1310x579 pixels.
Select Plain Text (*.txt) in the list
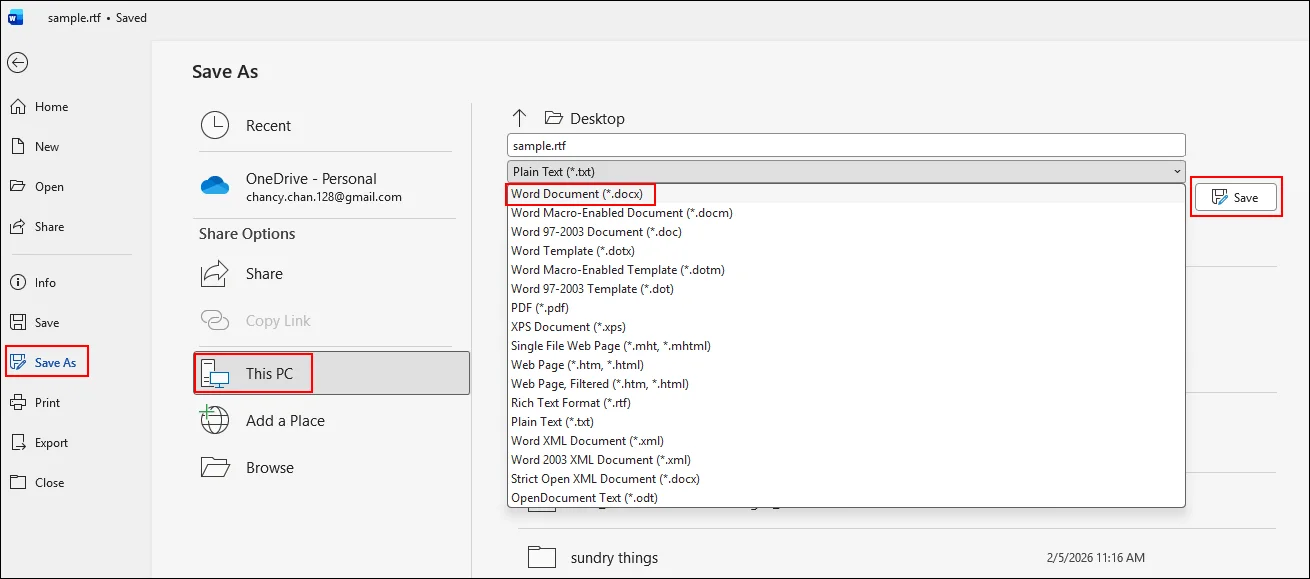[x=846, y=422]
